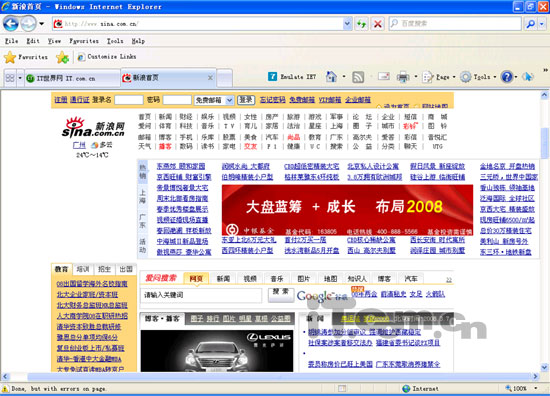550x396 pixels.
Task: Click the green Refresh arrows icon
Action: coord(361,24)
